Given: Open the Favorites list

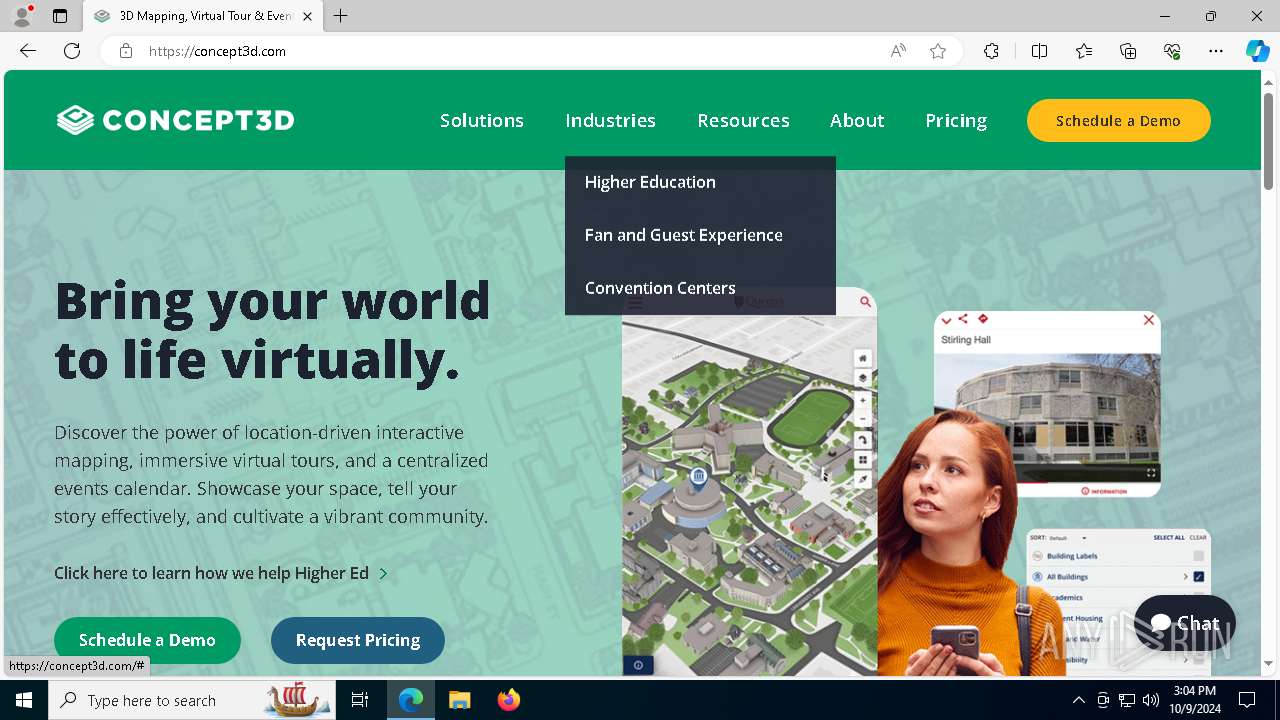Looking at the screenshot, I should [1084, 51].
